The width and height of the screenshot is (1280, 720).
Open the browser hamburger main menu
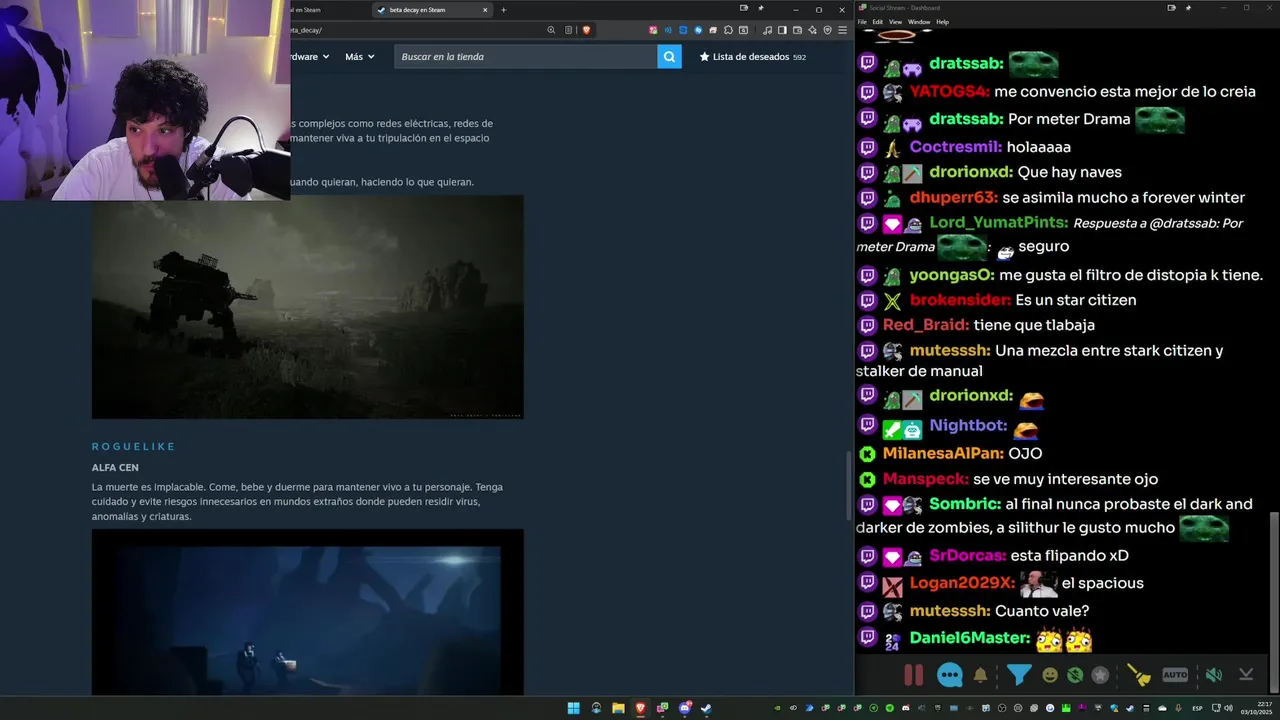[x=842, y=30]
